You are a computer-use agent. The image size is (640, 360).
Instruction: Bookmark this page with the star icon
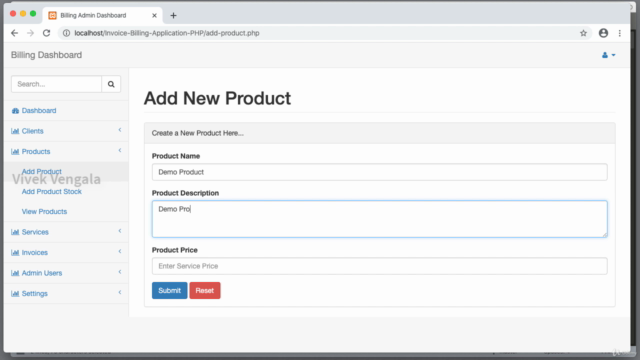583,33
